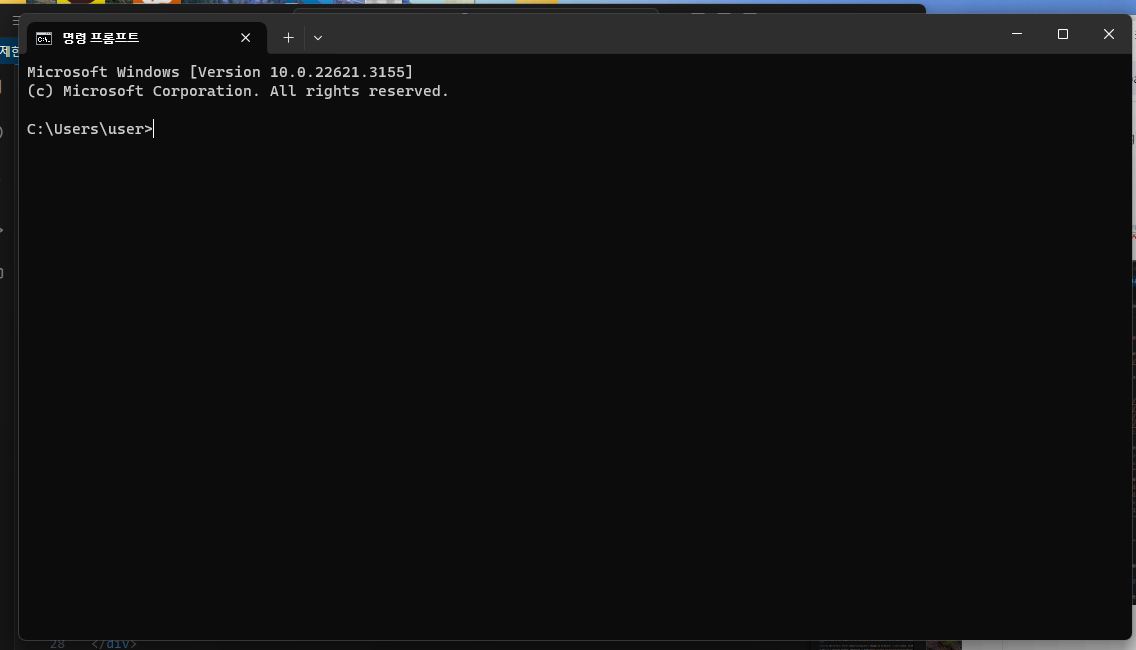1136x650 pixels.
Task: Maximize the terminal window
Action: tap(1063, 34)
